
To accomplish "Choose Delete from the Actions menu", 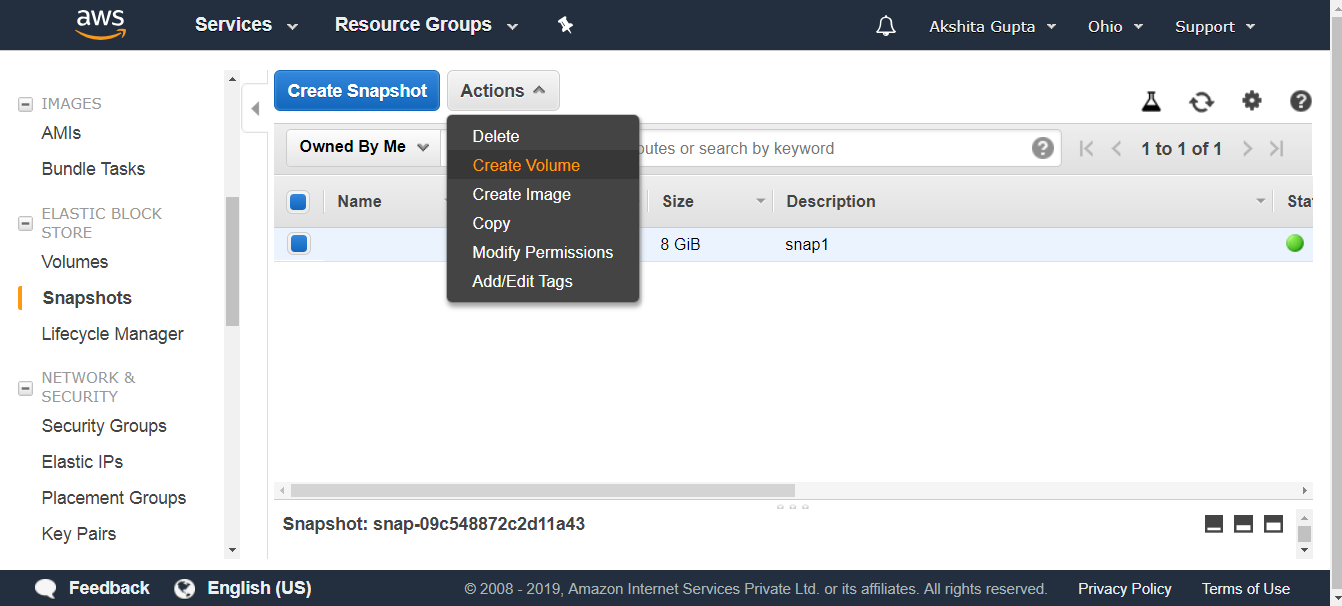I will click(x=543, y=136).
